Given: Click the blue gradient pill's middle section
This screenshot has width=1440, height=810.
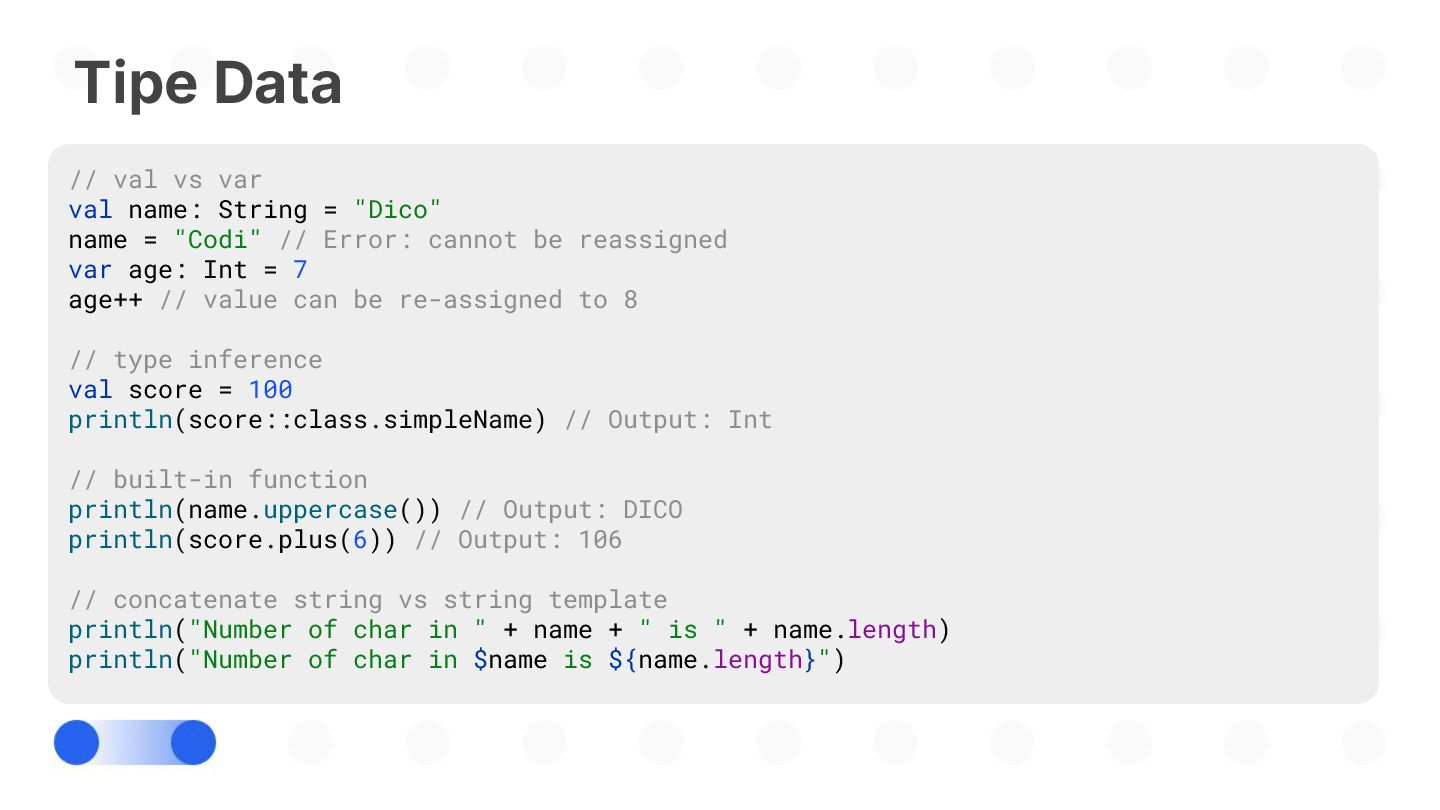Looking at the screenshot, I should (x=135, y=743).
